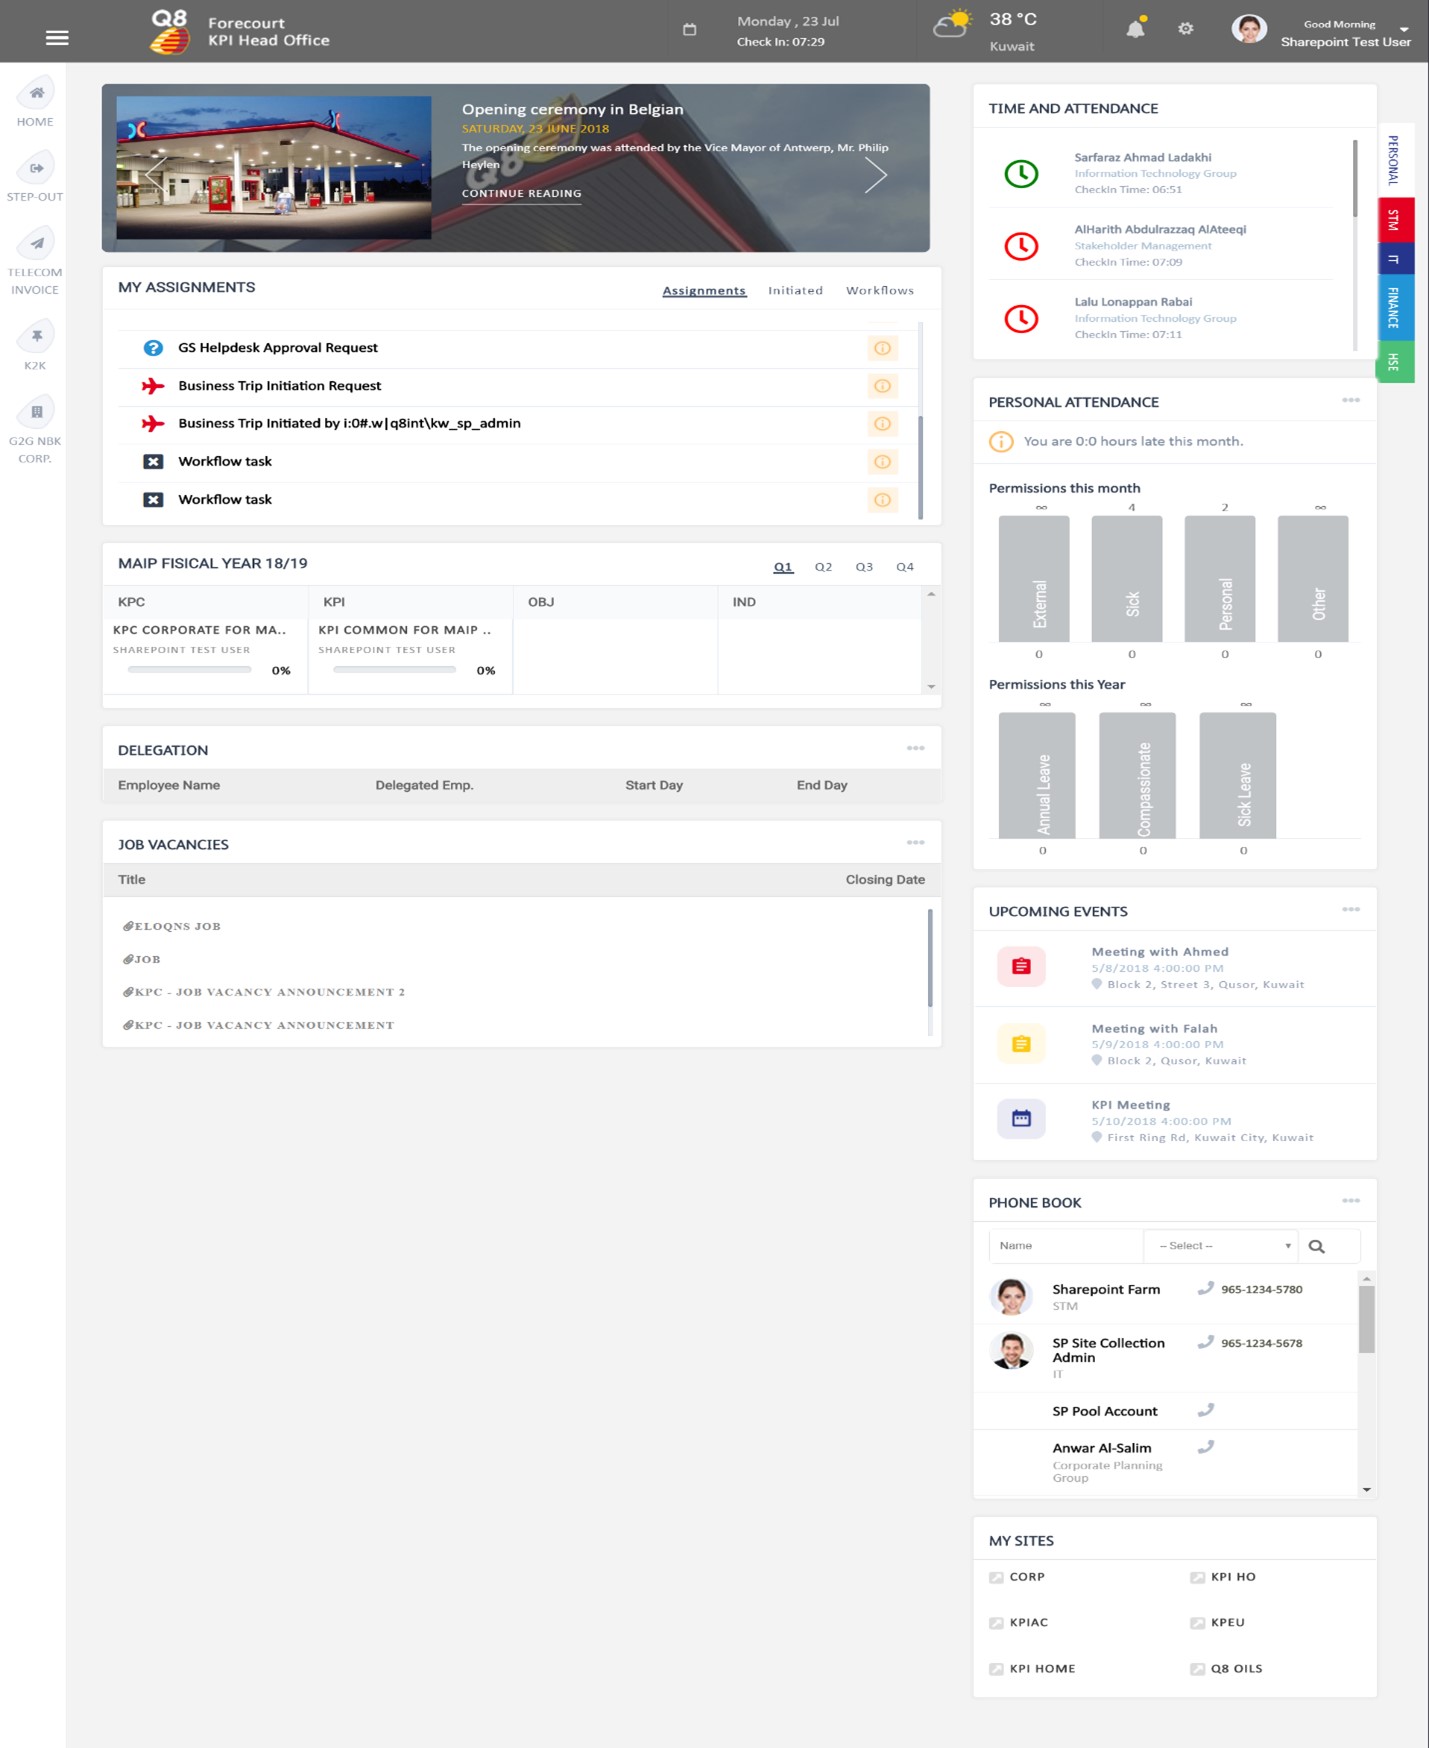This screenshot has width=1429, height=1748.
Task: Click the phone book search icon
Action: pyautogui.click(x=1317, y=1246)
